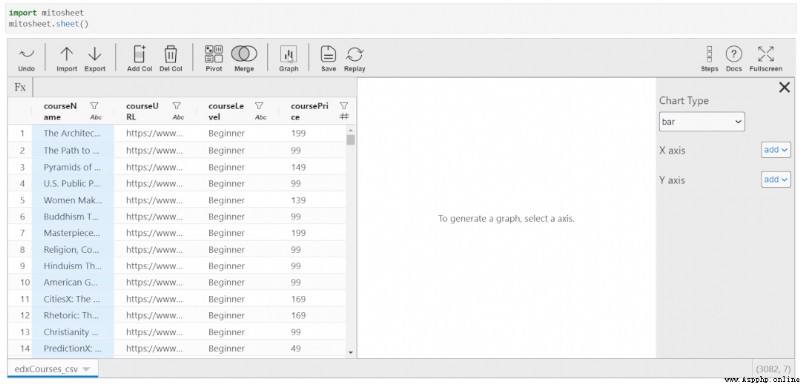Click Abc type badge of courseLevel
The image size is (800, 384).
pyautogui.click(x=260, y=117)
